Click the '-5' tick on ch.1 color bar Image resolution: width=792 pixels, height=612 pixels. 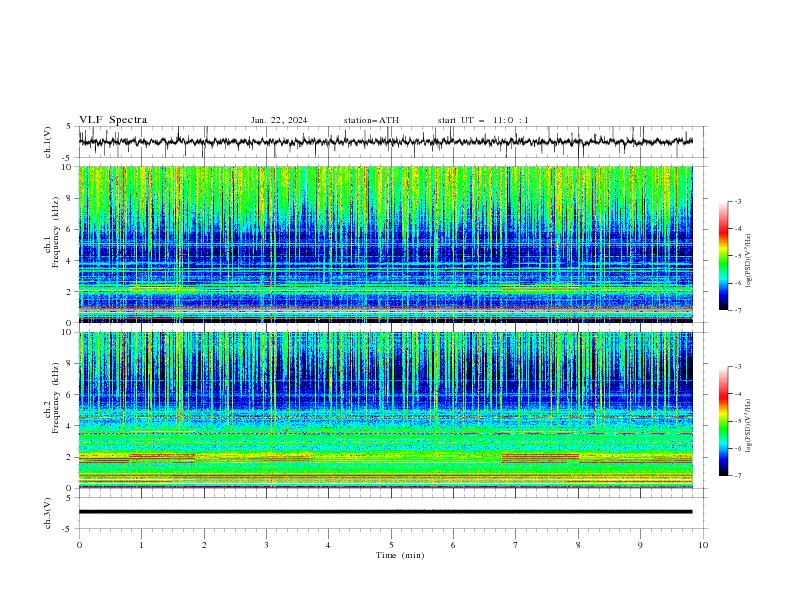pyautogui.click(x=737, y=256)
